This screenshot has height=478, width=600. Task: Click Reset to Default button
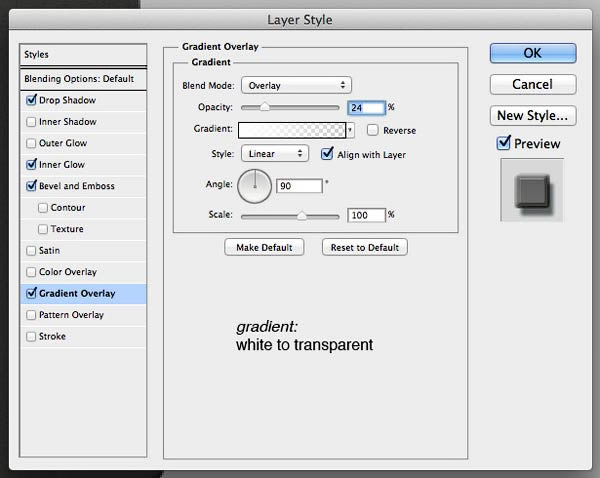tap(365, 248)
